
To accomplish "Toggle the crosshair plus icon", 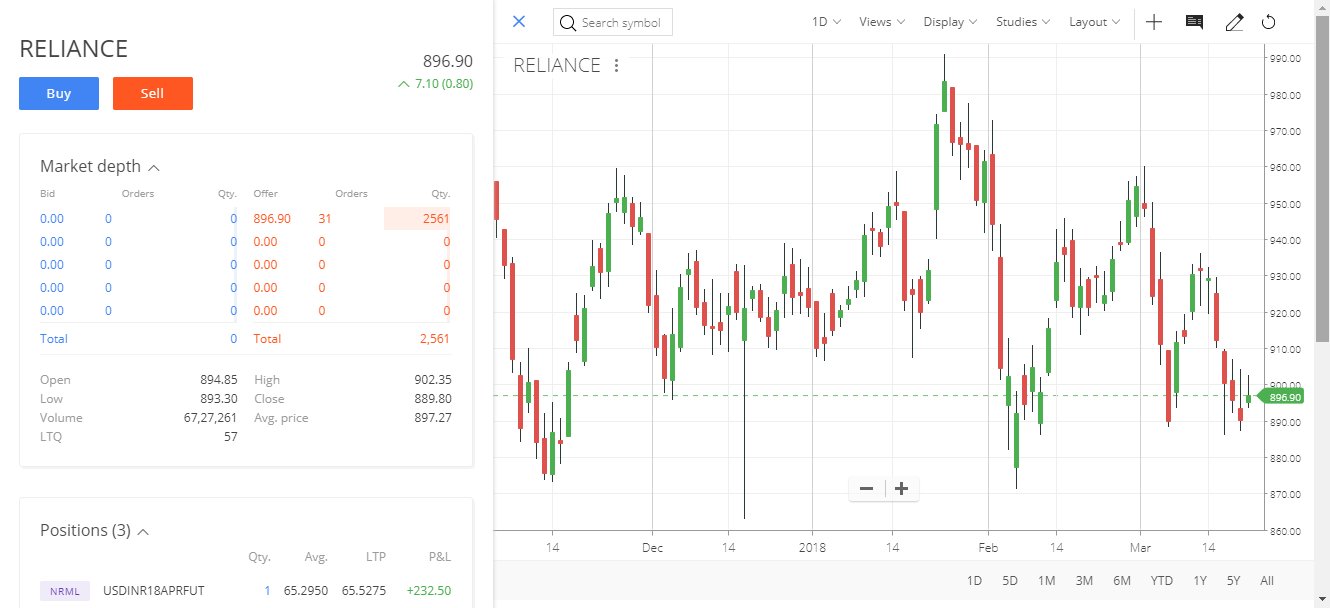I will [x=1154, y=22].
